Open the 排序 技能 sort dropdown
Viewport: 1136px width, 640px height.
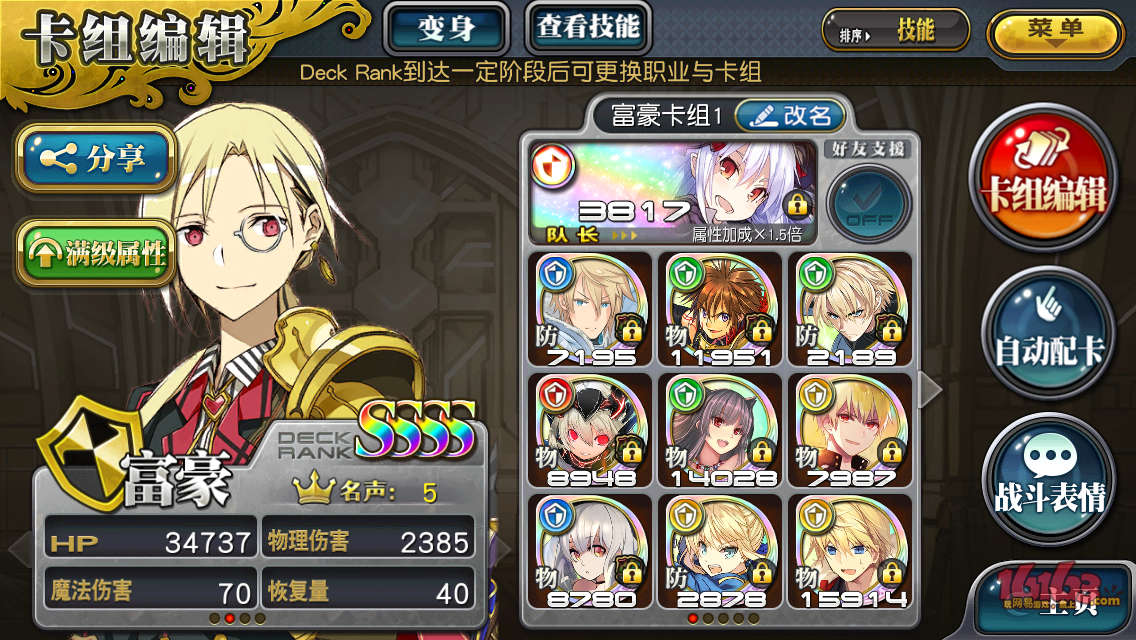[x=895, y=31]
